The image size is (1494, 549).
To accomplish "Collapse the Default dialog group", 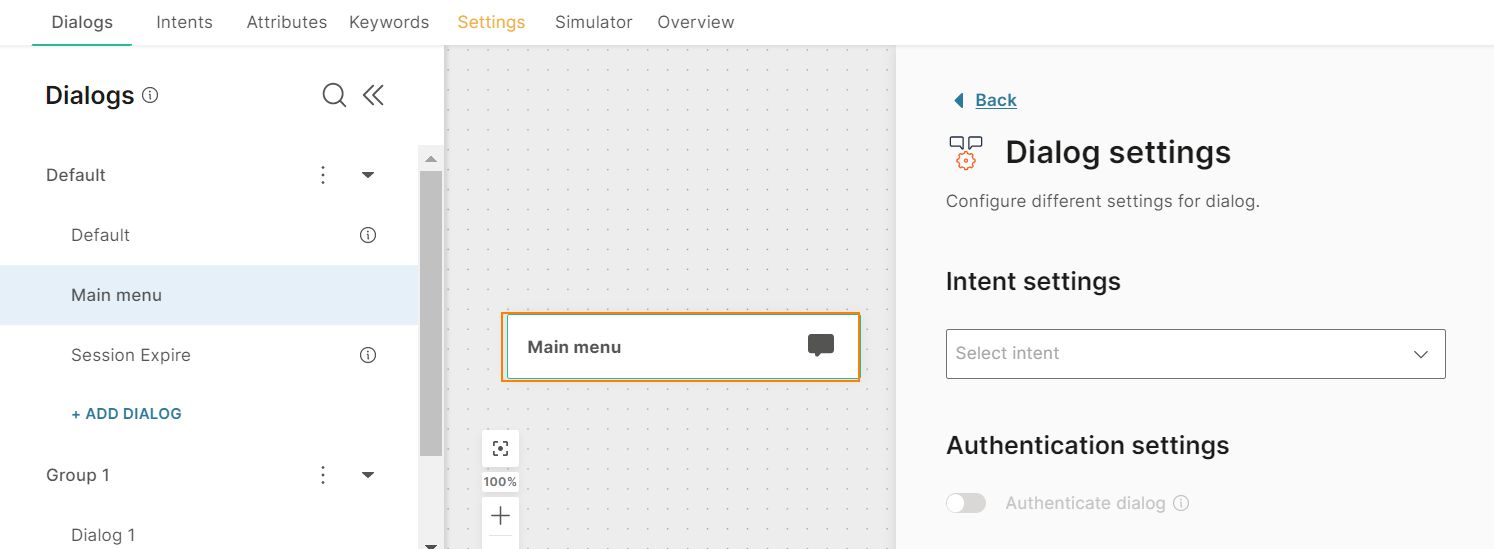I will pos(368,175).
